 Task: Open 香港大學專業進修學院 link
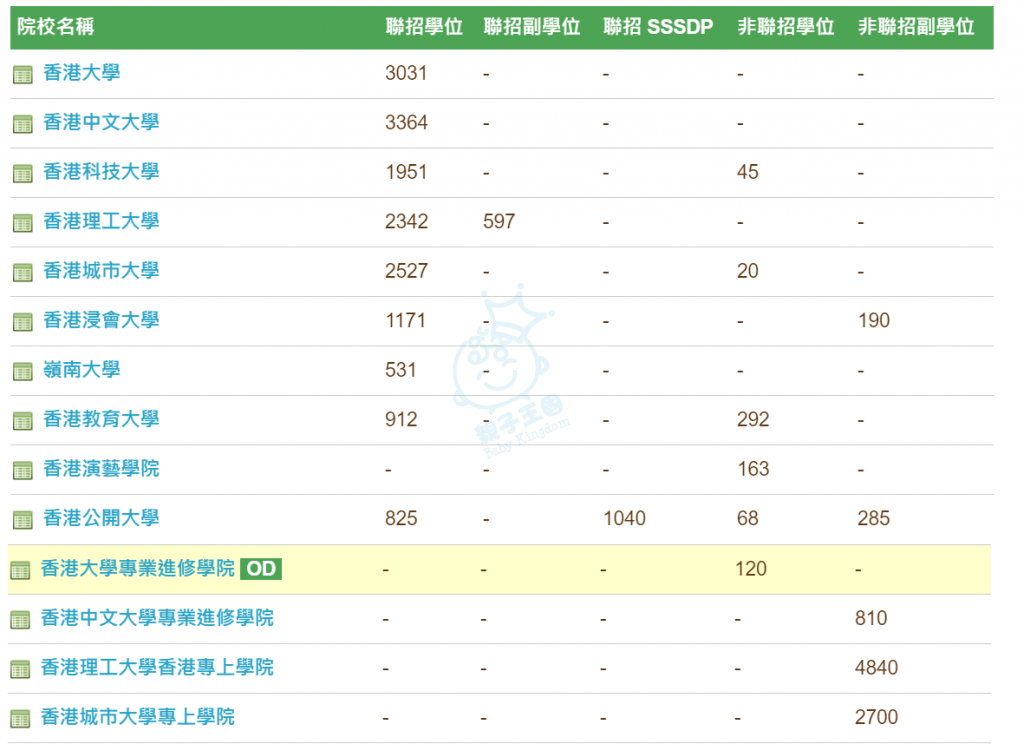point(137,568)
